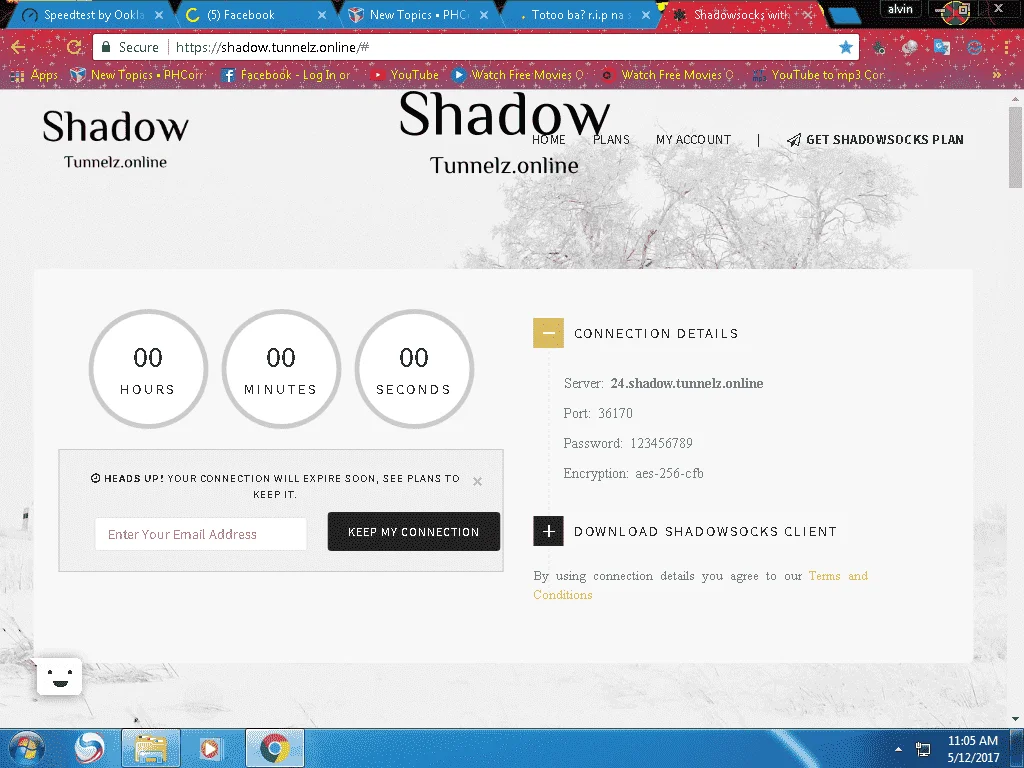
Task: Open the Windows Start button
Action: pyautogui.click(x=27, y=748)
